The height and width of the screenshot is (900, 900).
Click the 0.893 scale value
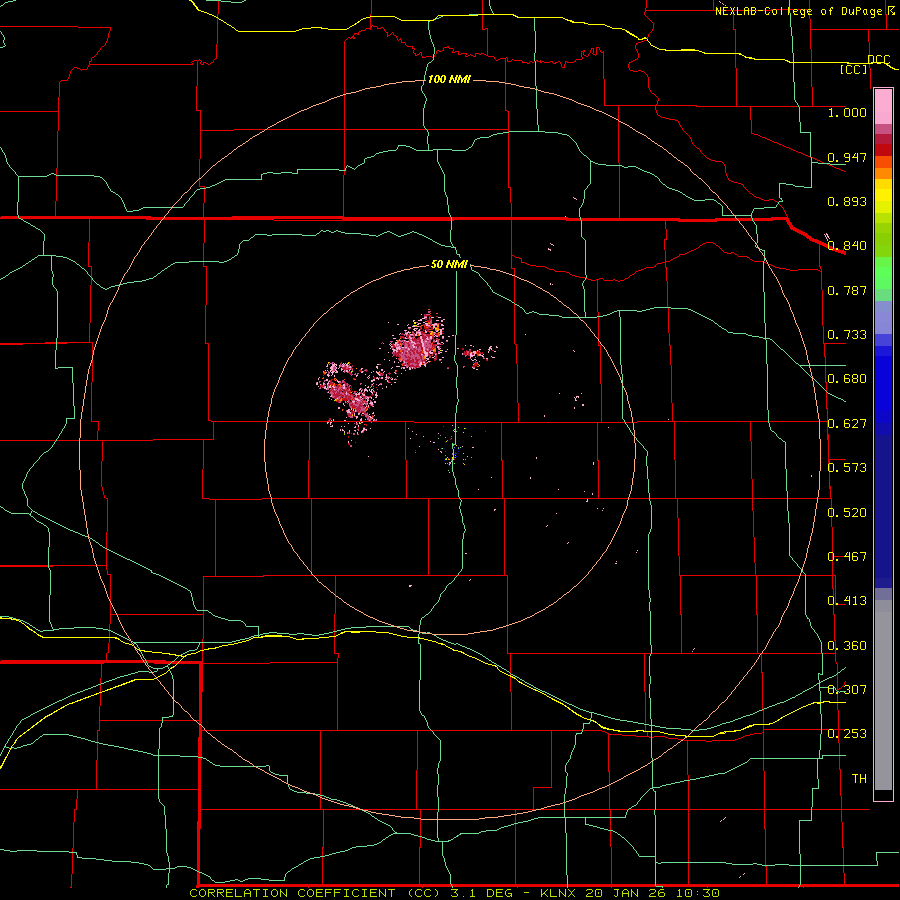(x=847, y=201)
